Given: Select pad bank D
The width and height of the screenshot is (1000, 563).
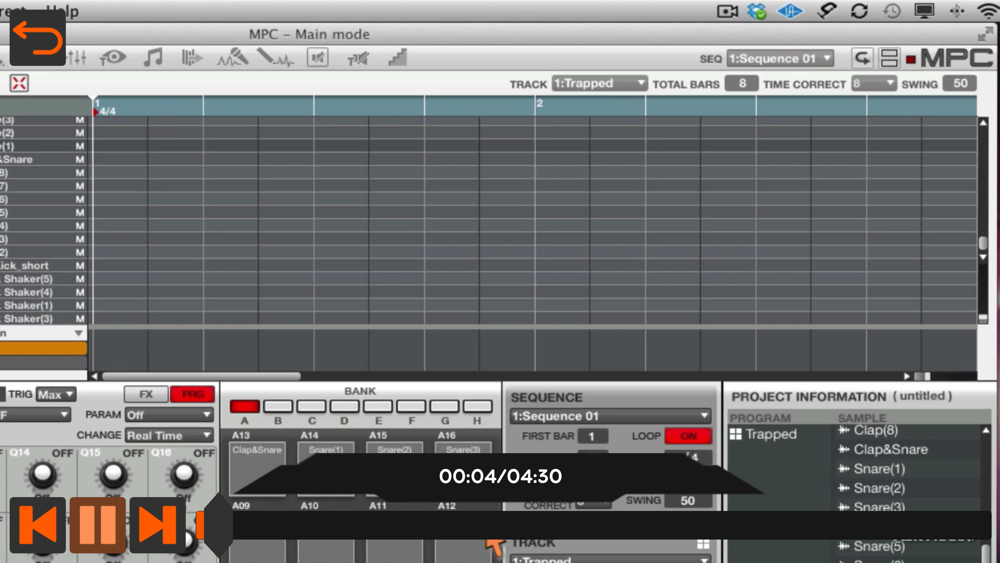Looking at the screenshot, I should click(x=344, y=406).
